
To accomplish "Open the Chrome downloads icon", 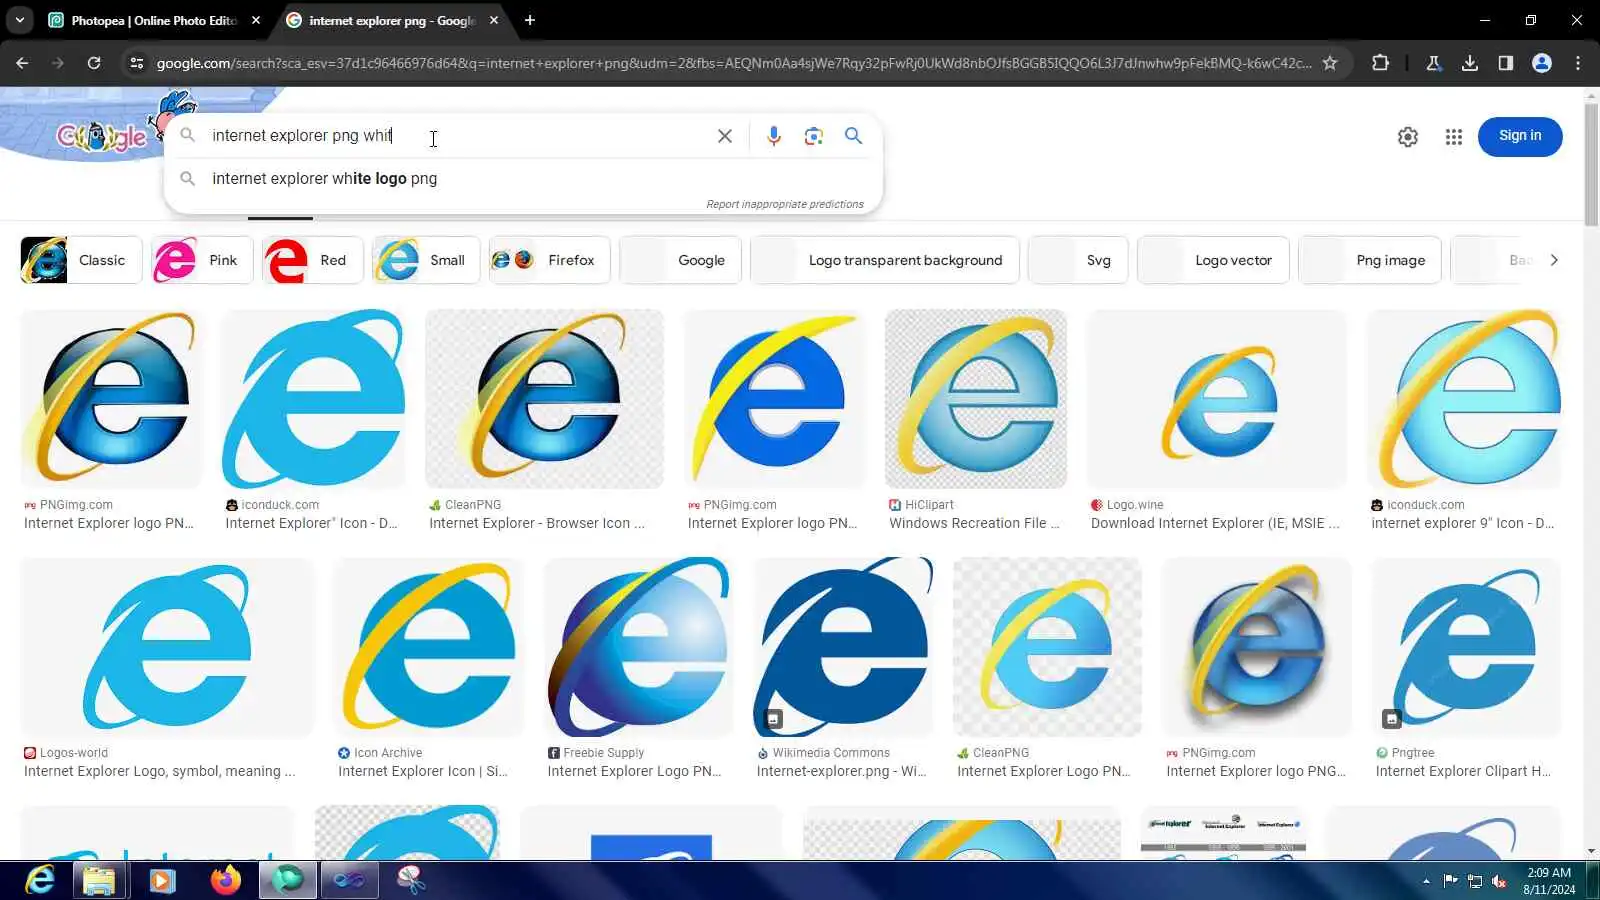I will (x=1470, y=63).
